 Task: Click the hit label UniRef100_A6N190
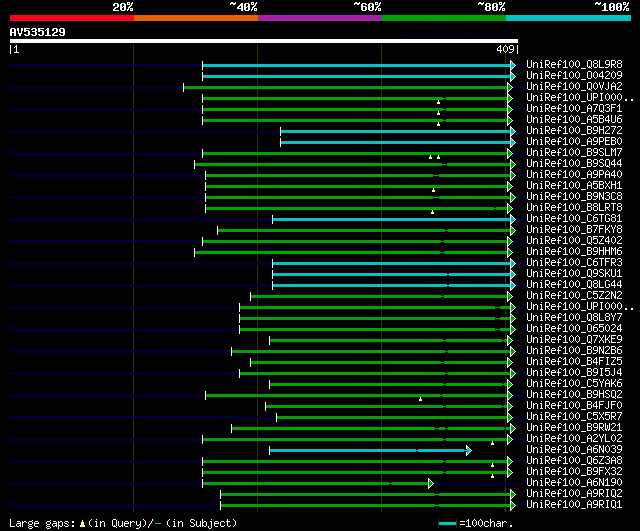point(574,483)
